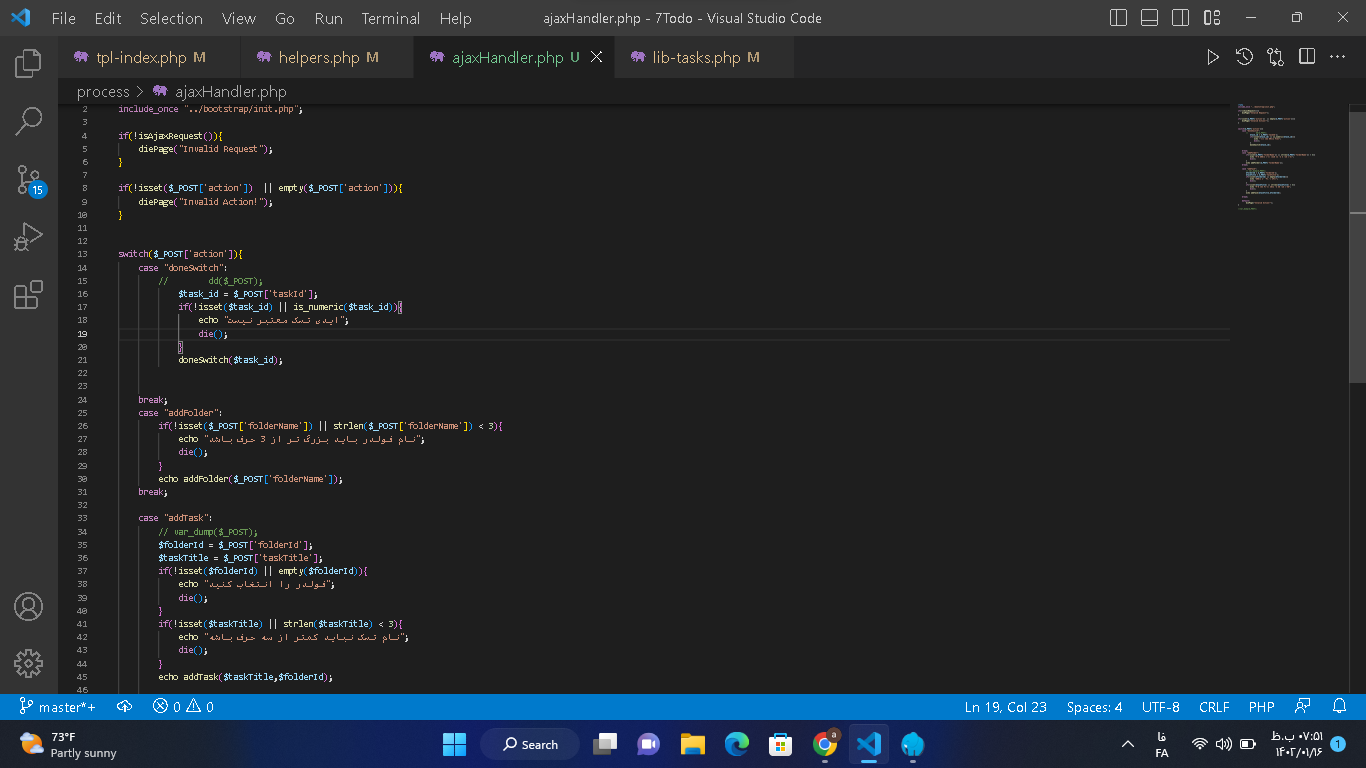Open the Run and Debug view
1366x768 pixels.
pos(28,237)
